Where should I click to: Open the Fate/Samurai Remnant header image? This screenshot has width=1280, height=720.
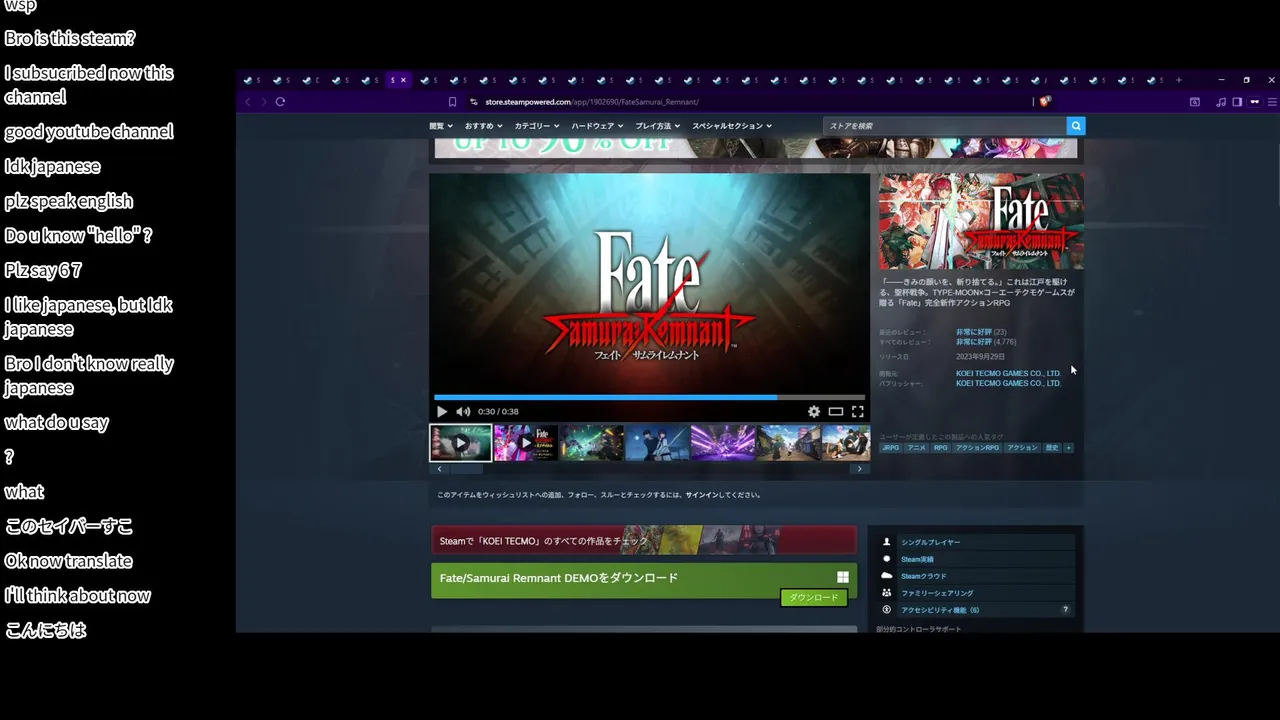(981, 221)
